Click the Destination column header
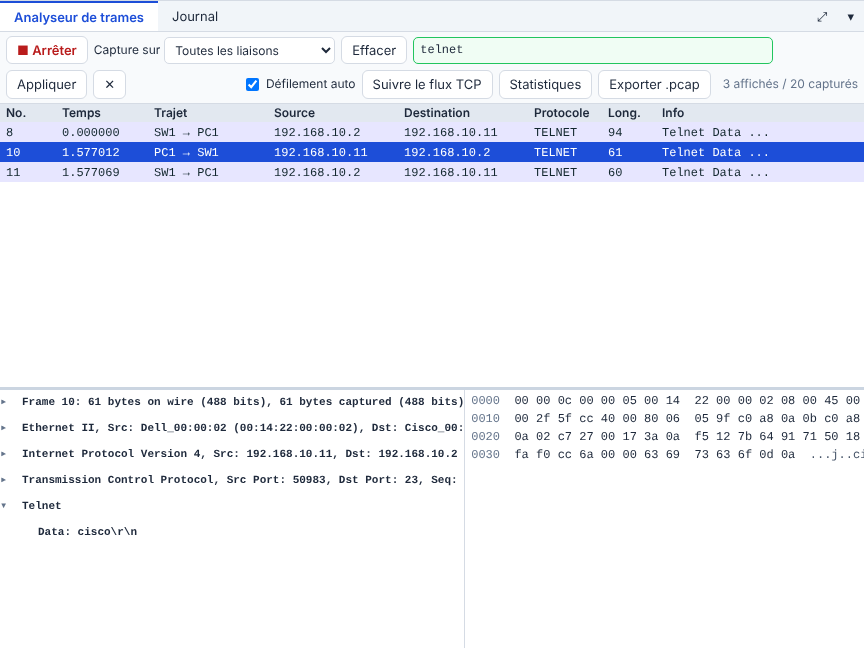The height and width of the screenshot is (648, 864). tap(436, 113)
